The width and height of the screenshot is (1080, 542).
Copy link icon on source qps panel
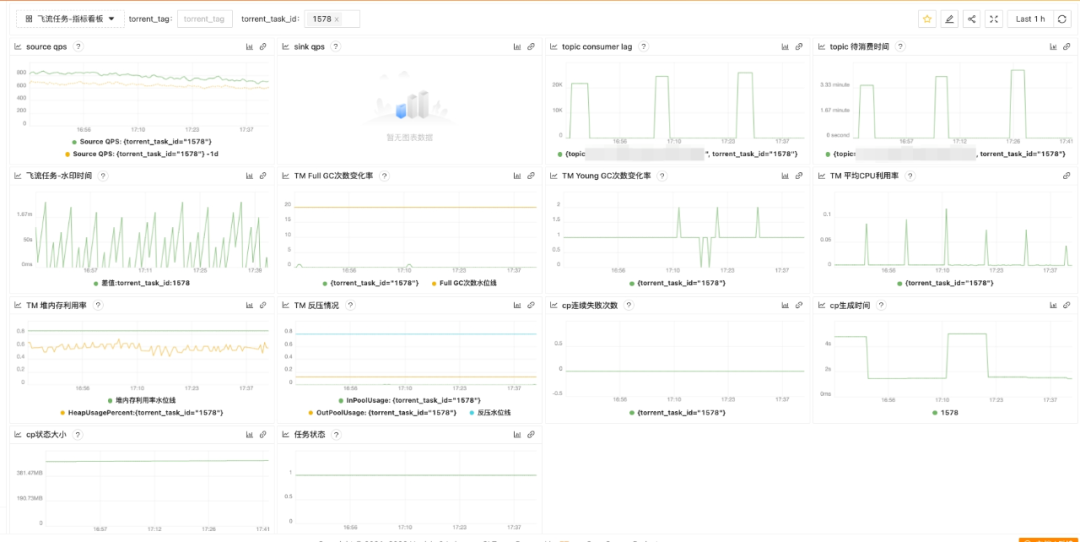click(x=262, y=47)
